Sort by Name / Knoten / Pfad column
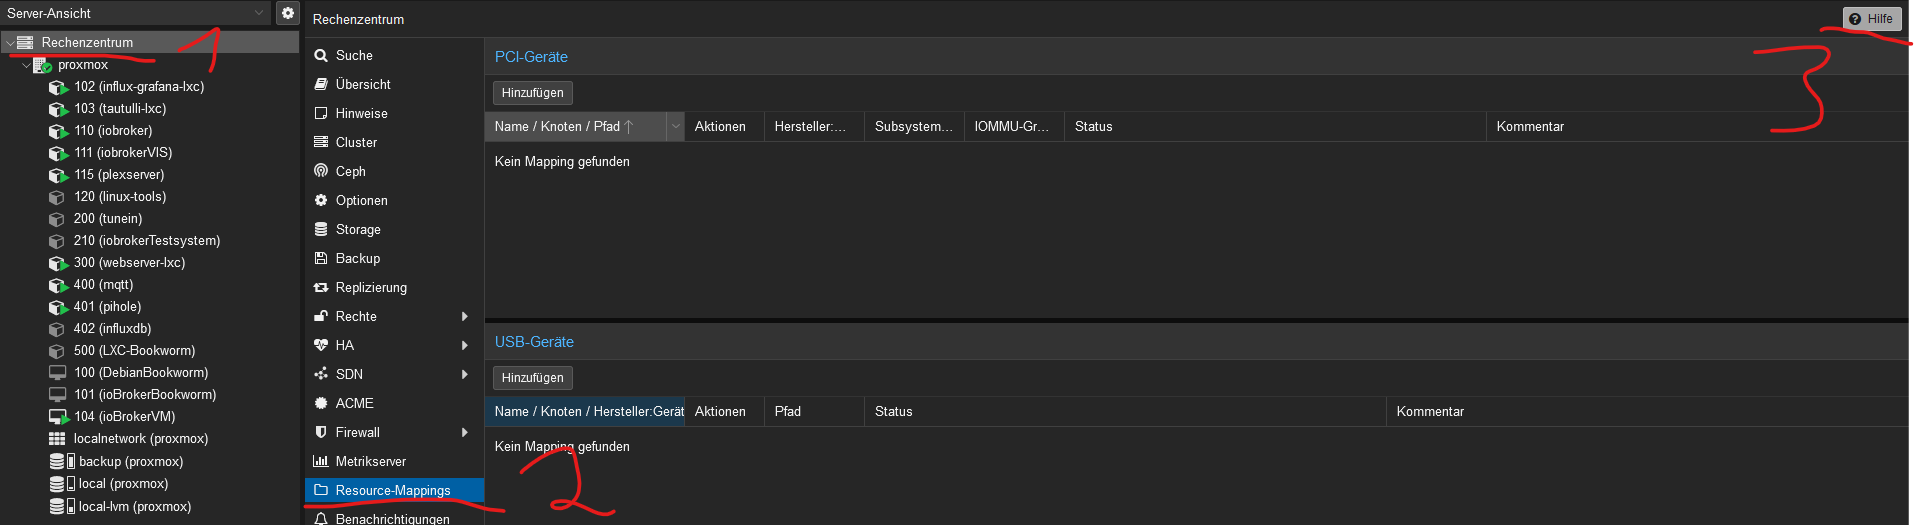 coord(575,127)
